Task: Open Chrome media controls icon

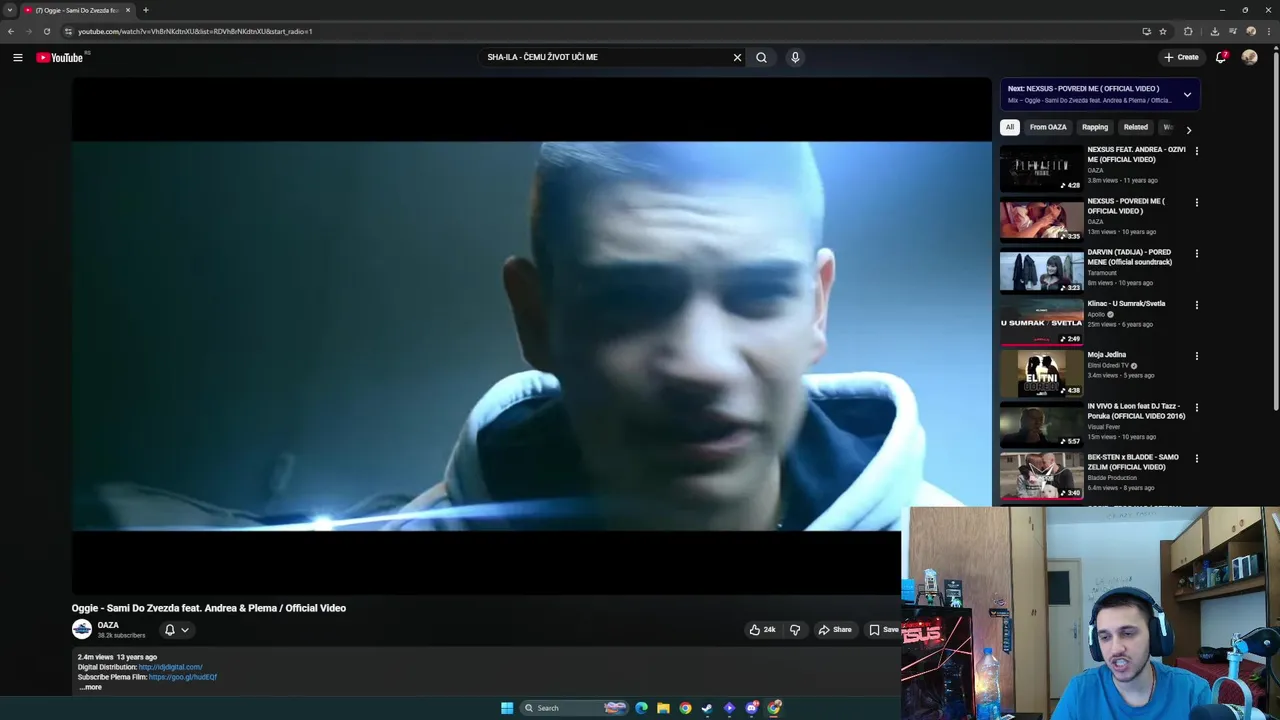Action: point(1233,31)
